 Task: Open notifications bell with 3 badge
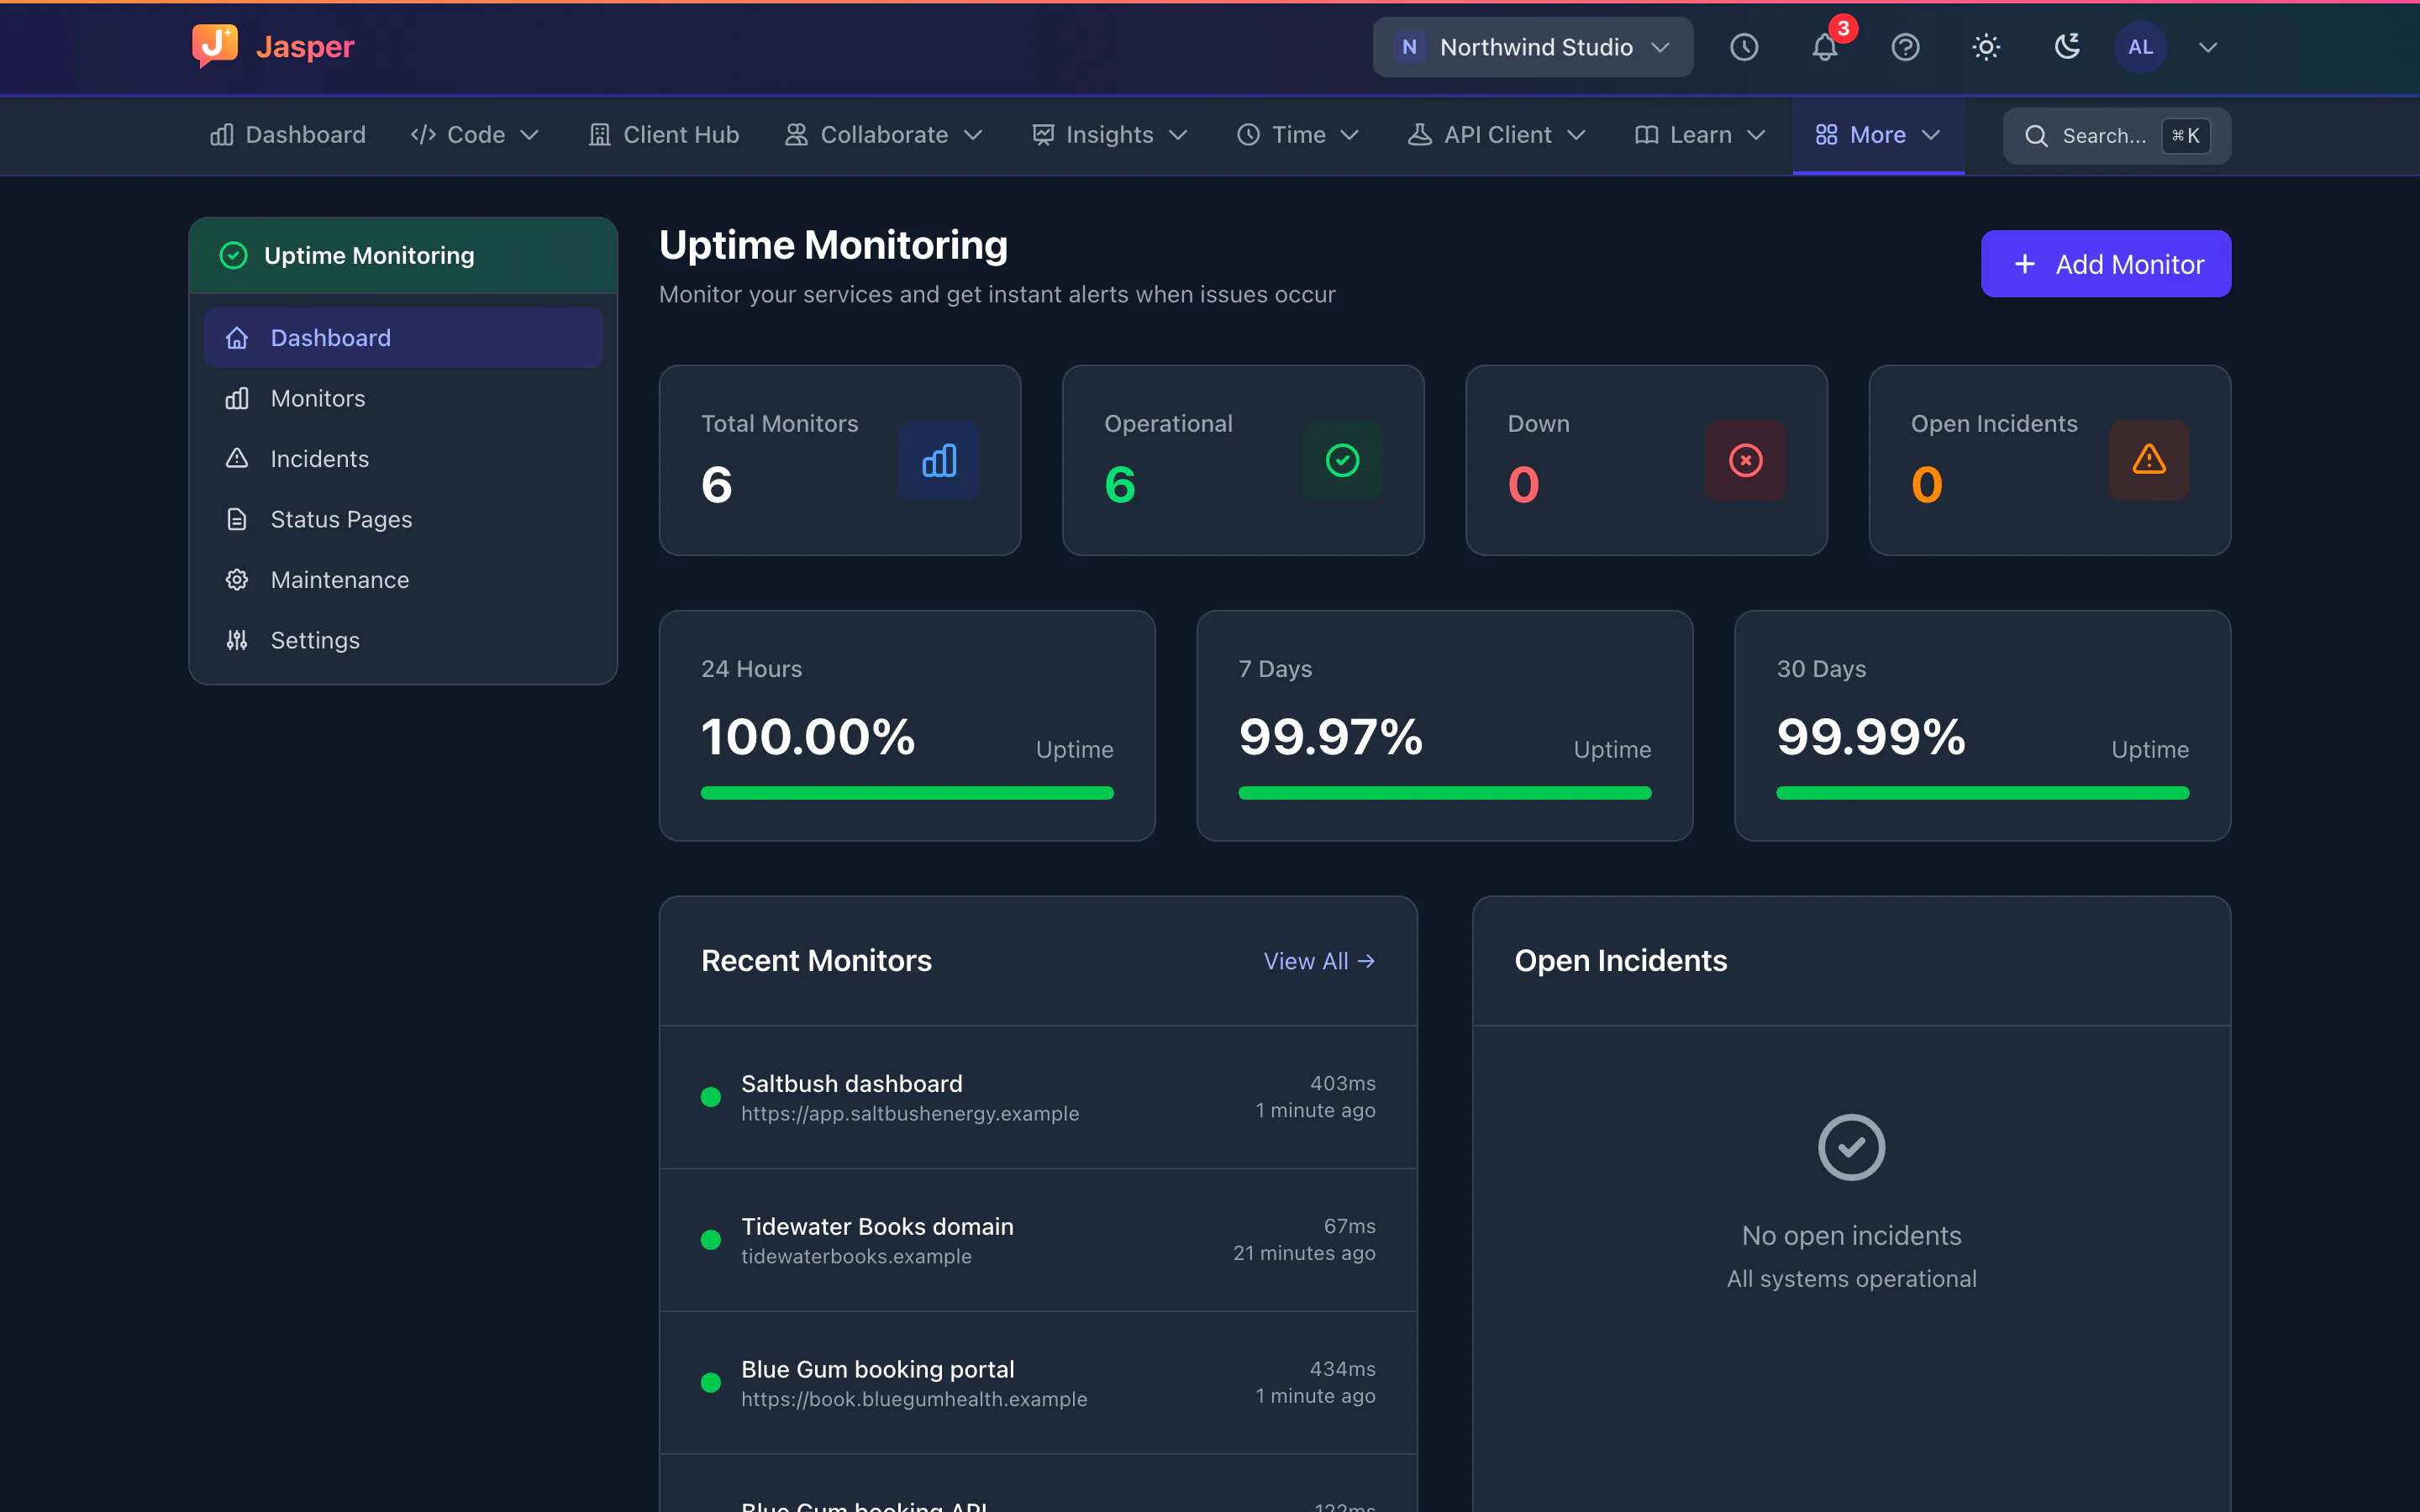(1825, 47)
